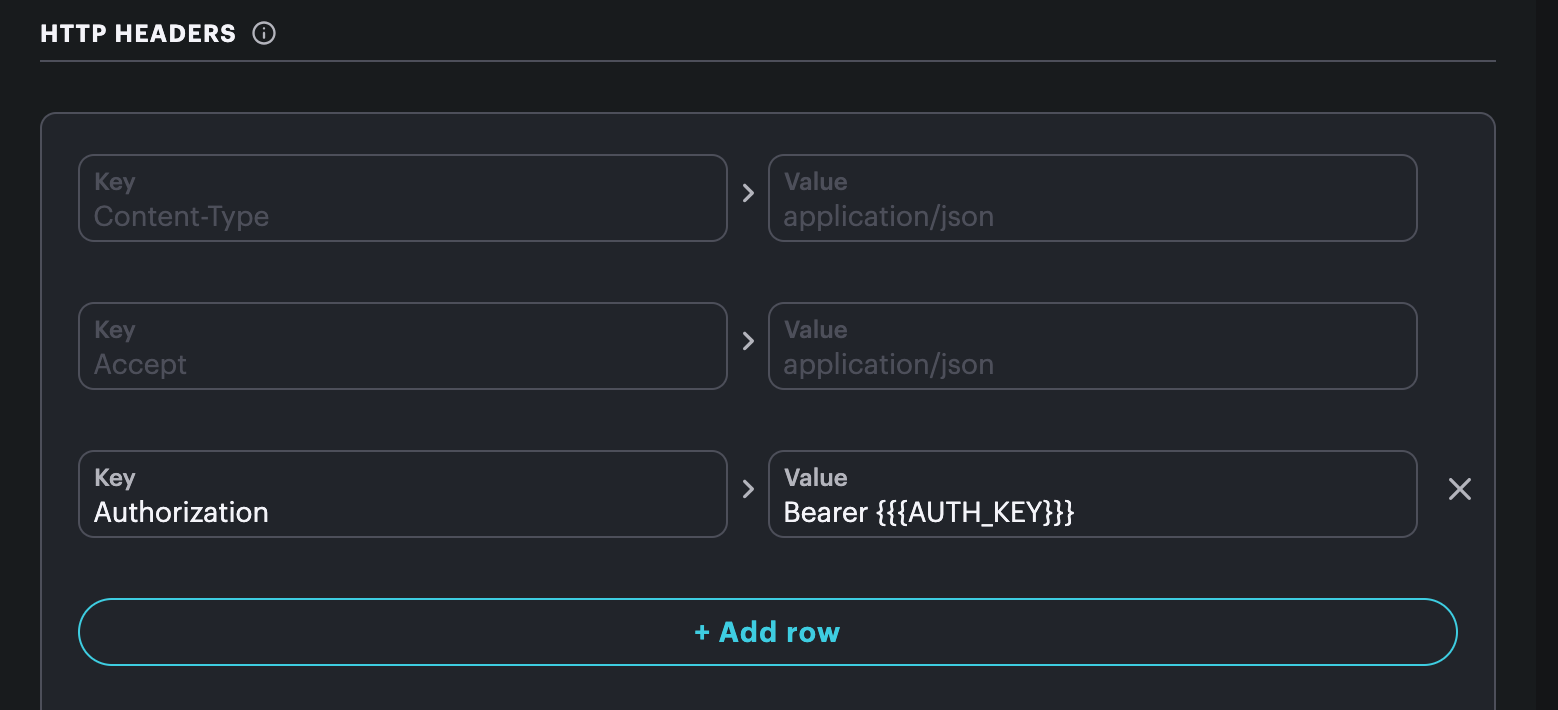Click the Key label in the Authorization row
The height and width of the screenshot is (710, 1558).
click(115, 478)
